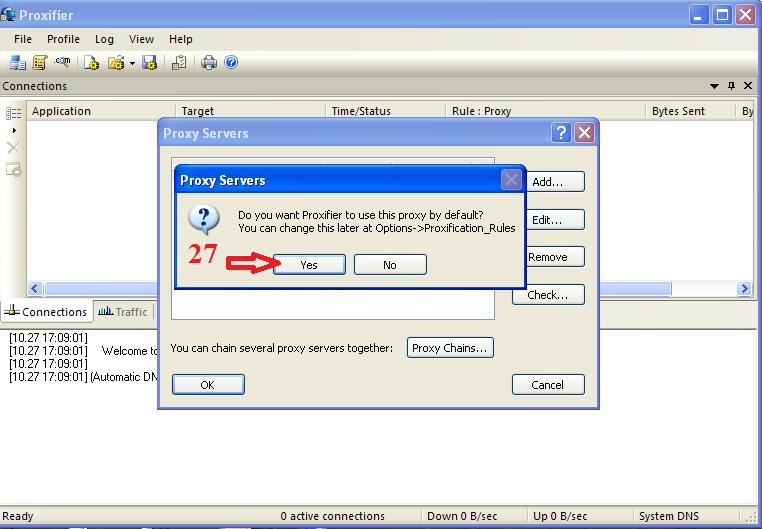Click the Open Profile folder icon
Viewport: 762px width, 529px height.
(x=117, y=63)
